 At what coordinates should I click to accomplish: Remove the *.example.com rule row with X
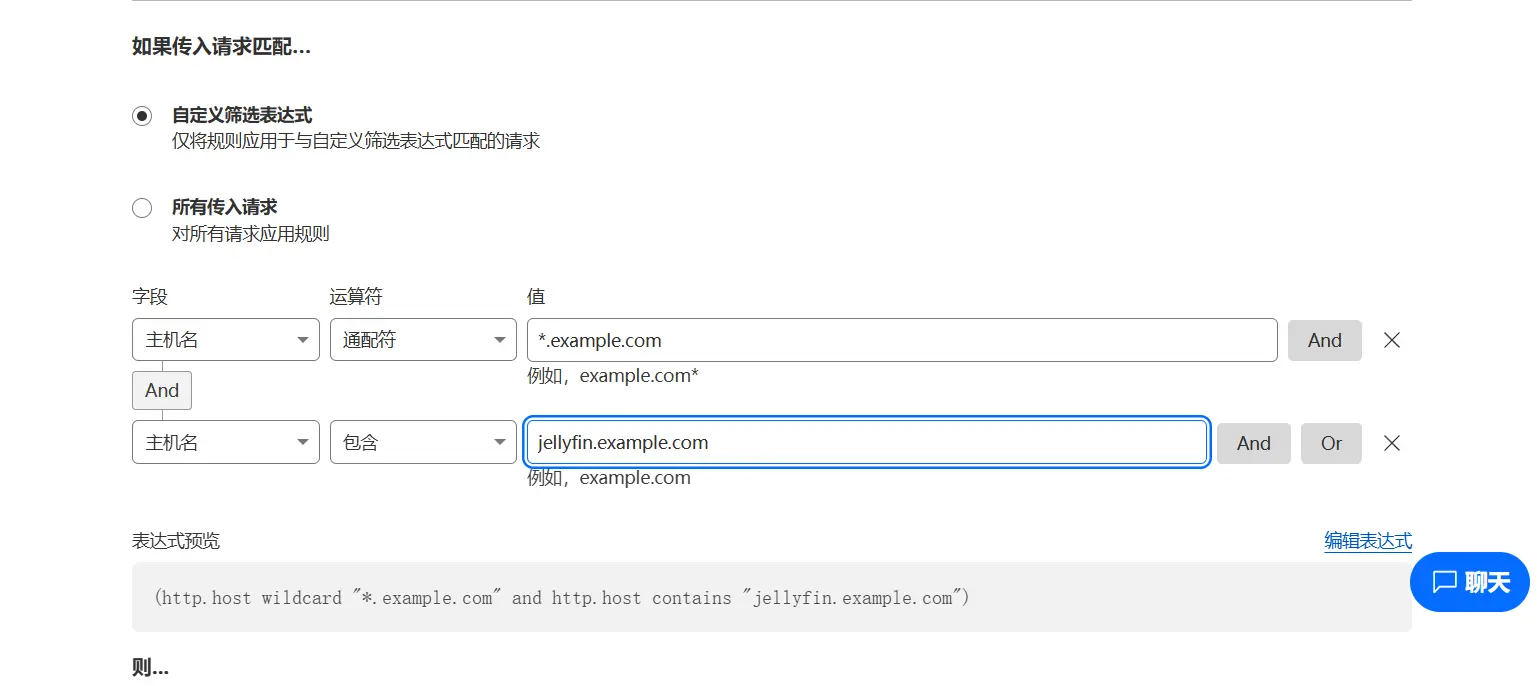pos(1391,340)
